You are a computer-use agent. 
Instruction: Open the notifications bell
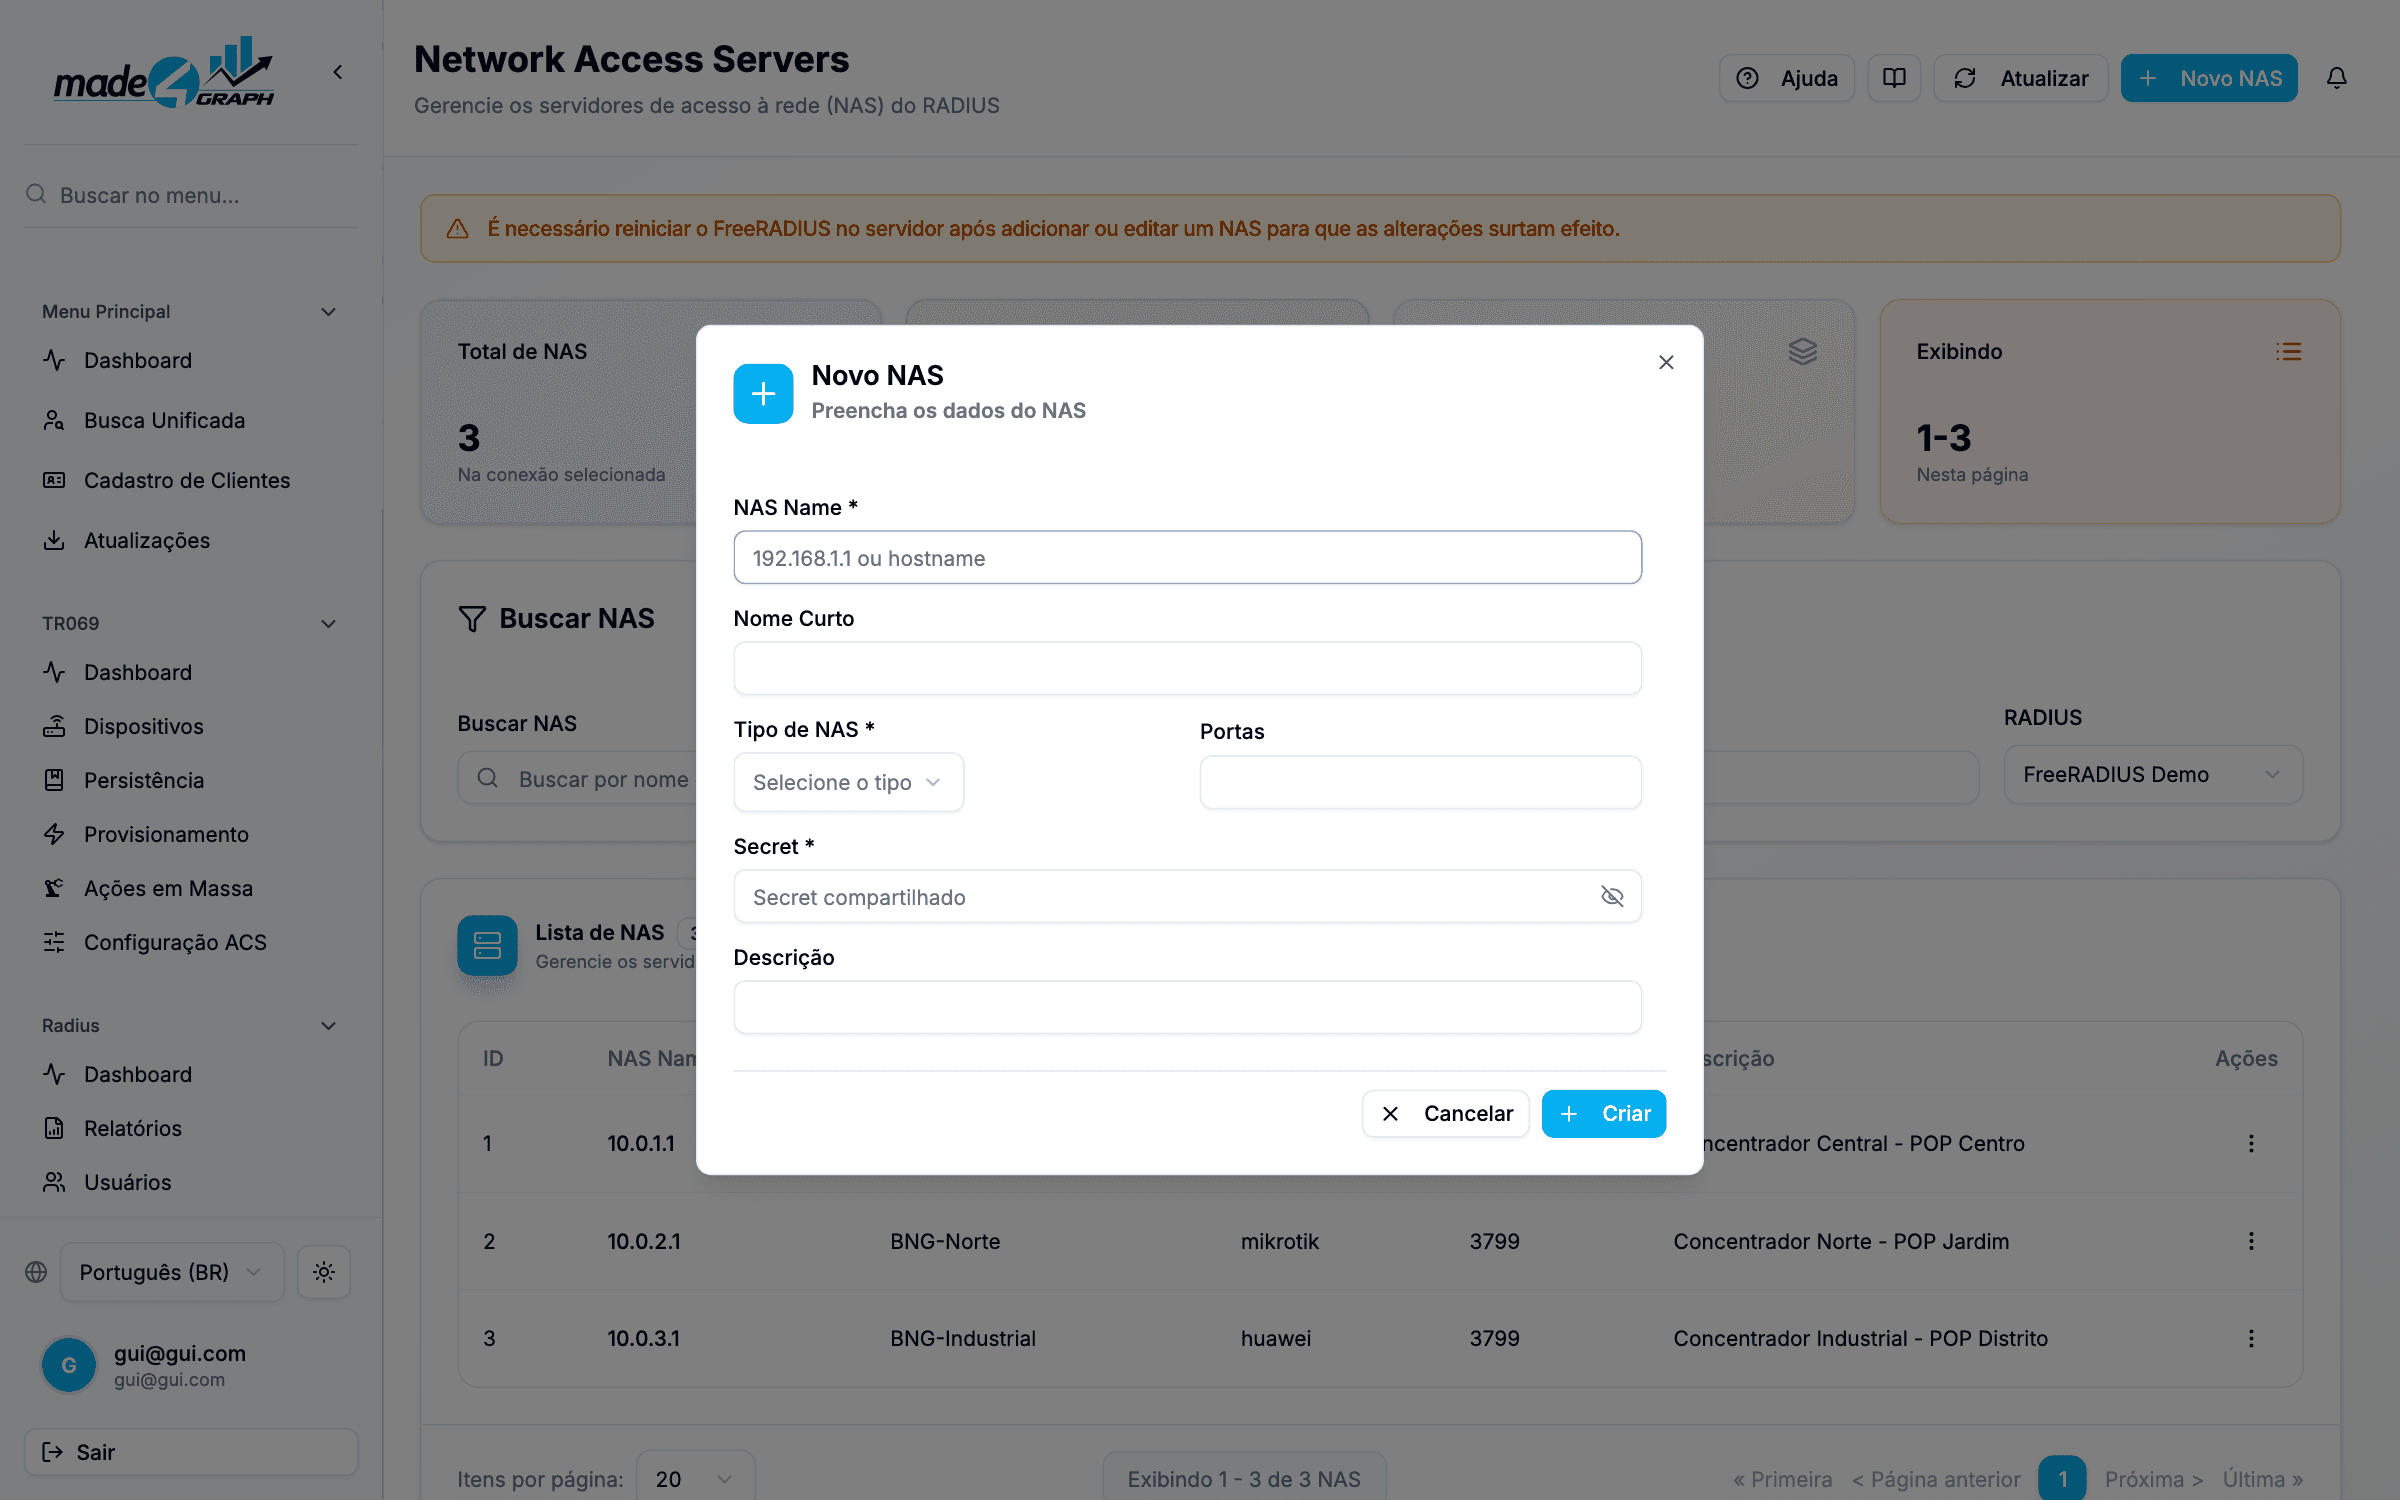click(2336, 78)
